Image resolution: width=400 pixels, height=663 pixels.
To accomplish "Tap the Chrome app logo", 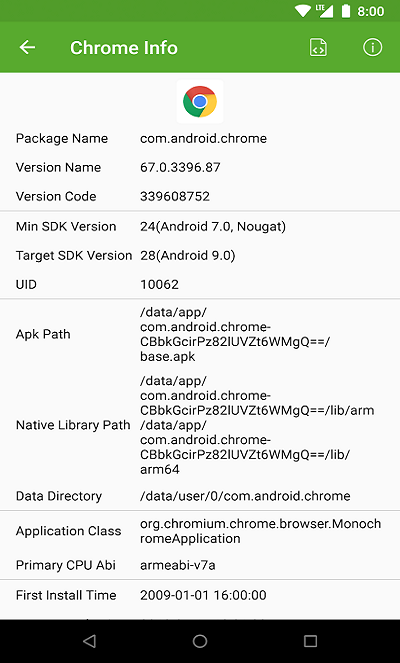I will click(200, 101).
